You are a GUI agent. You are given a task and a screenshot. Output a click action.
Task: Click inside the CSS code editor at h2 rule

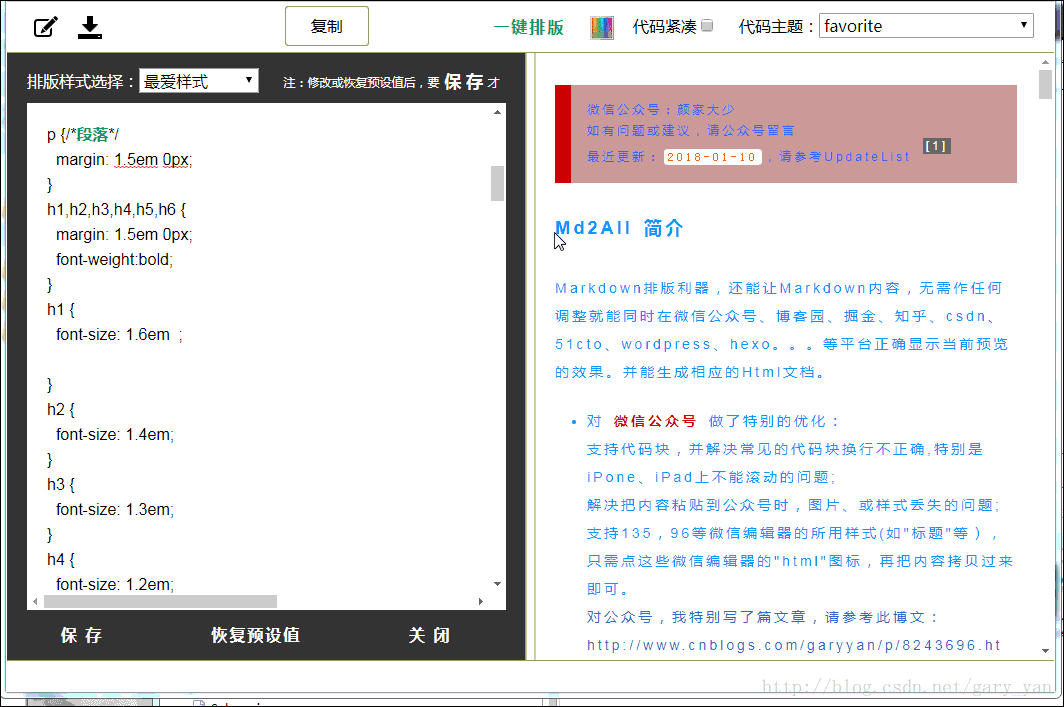61,409
